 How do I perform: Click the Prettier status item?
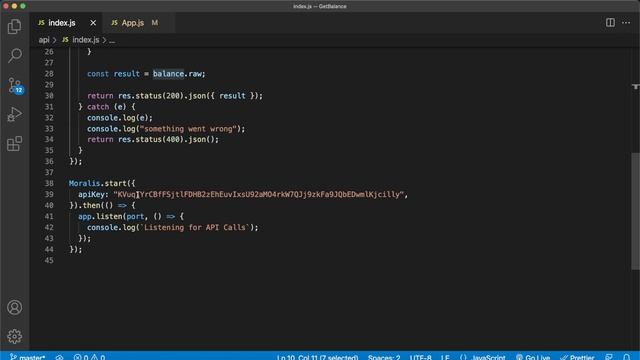point(577,357)
